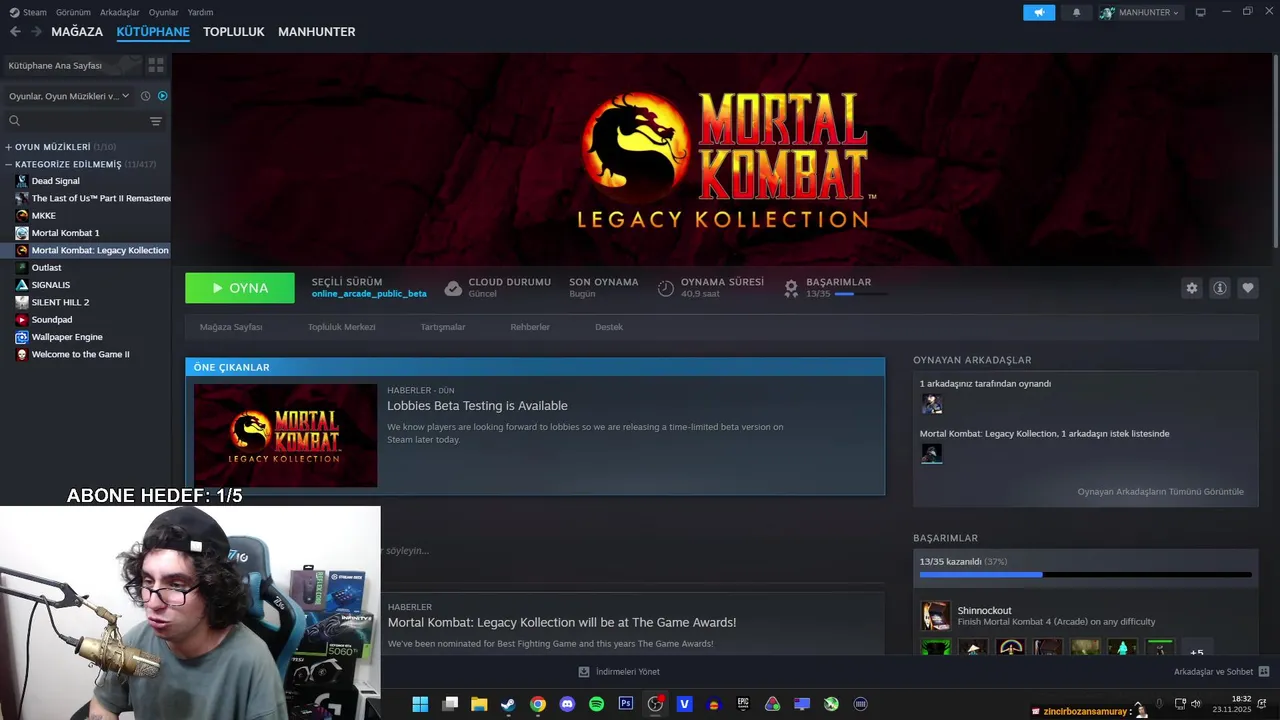
Task: Open game info icon
Action: pyautogui.click(x=1219, y=288)
